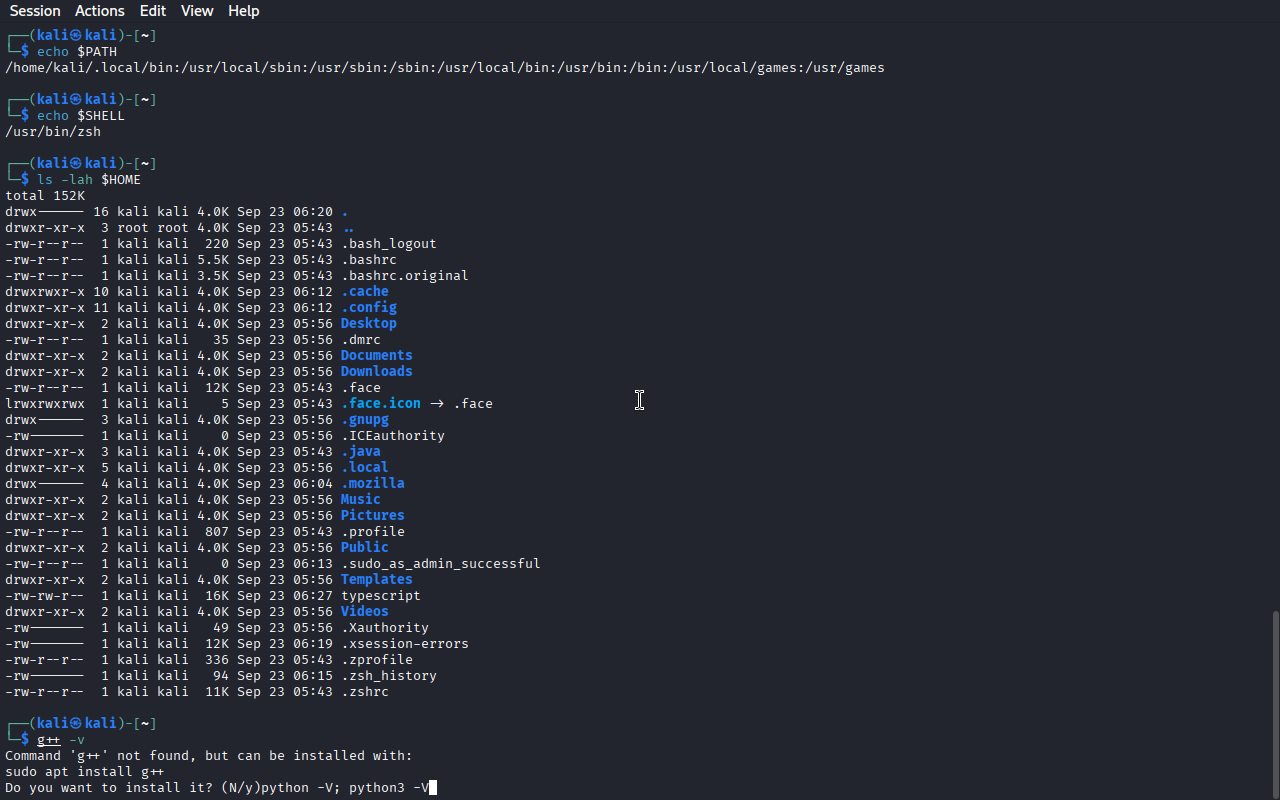Open the Help menu
1280x800 pixels.
point(243,11)
